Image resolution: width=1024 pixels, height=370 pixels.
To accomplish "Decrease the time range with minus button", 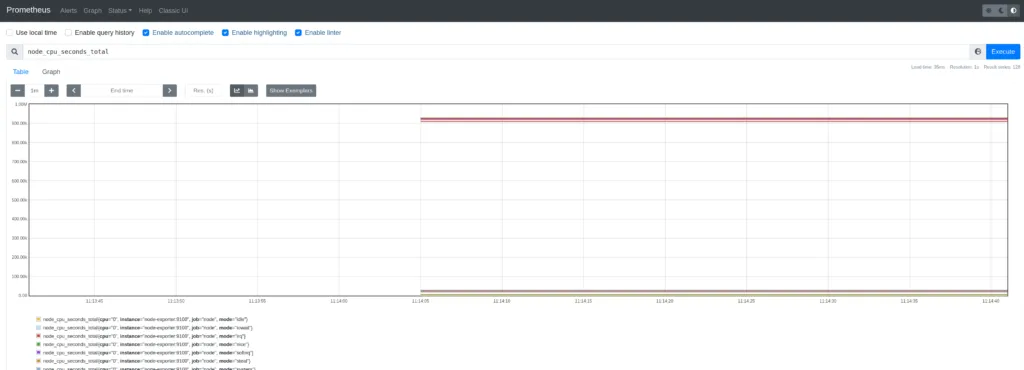I will (18, 91).
